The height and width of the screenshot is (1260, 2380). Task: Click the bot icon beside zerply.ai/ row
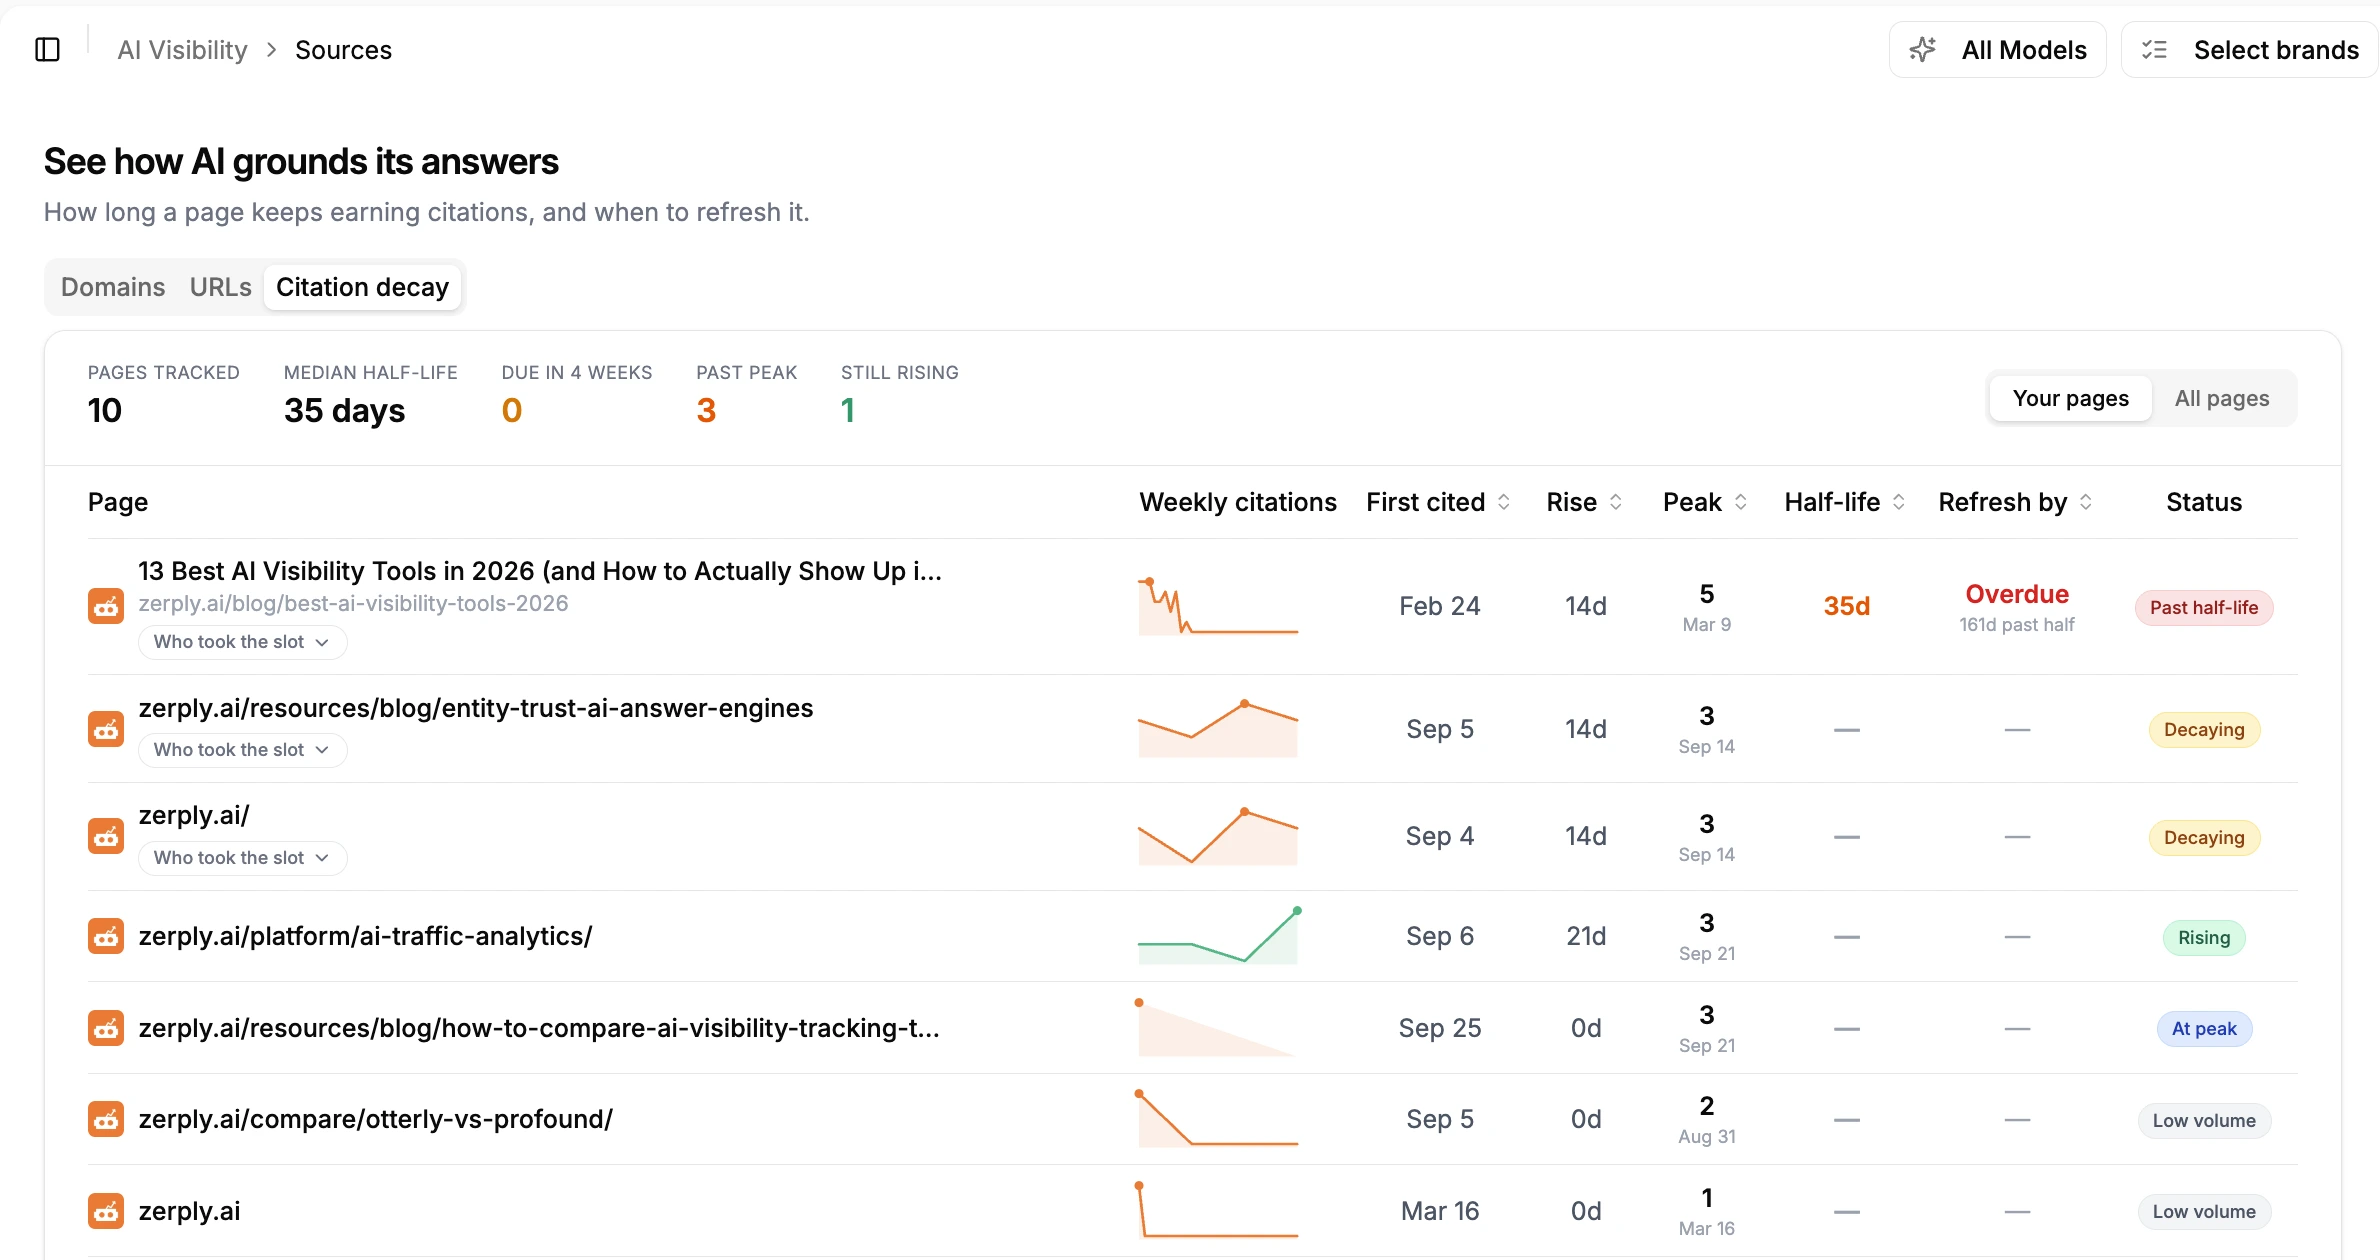pos(106,836)
